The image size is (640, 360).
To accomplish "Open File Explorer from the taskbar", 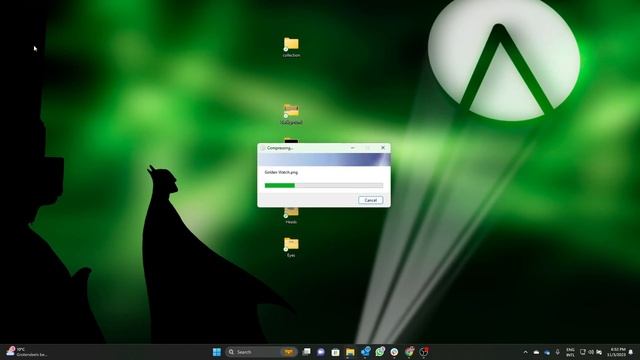I will [x=350, y=352].
